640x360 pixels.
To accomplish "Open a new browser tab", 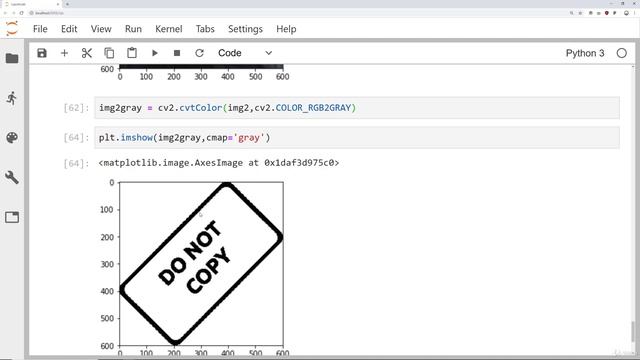I will (67, 4).
